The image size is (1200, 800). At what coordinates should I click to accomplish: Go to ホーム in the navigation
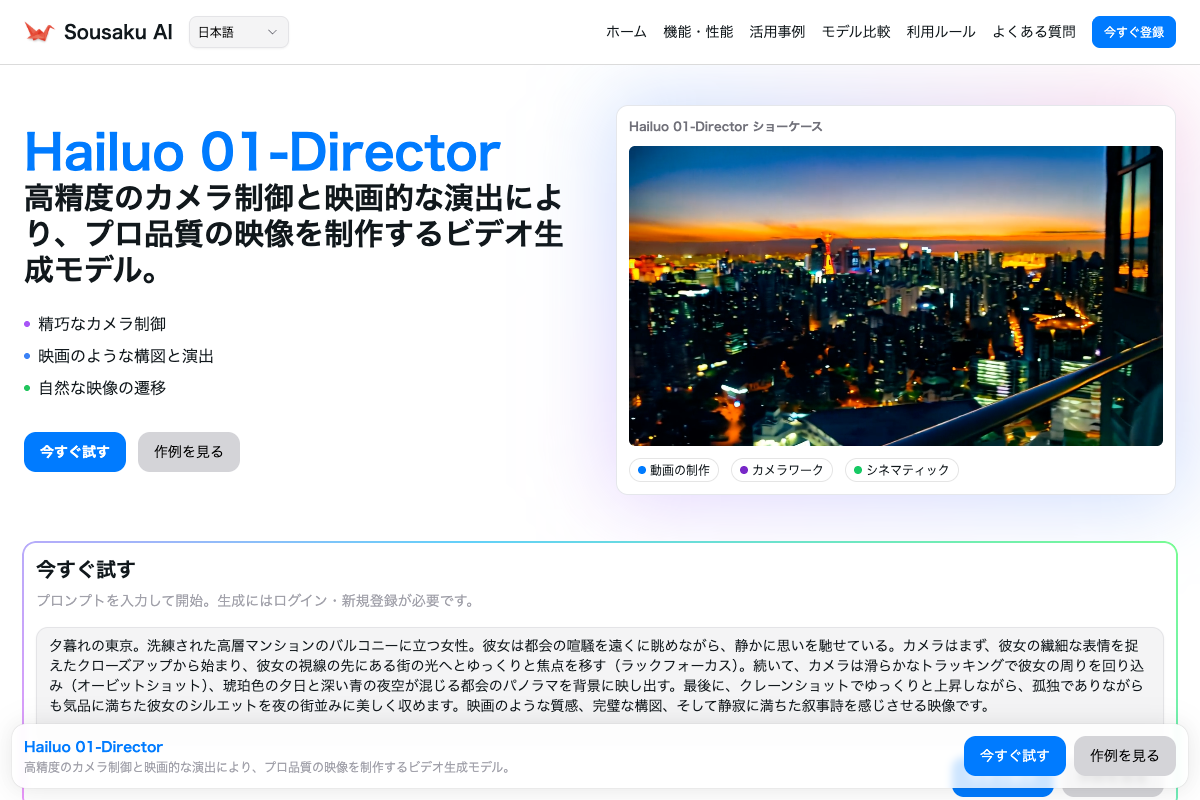(x=626, y=32)
